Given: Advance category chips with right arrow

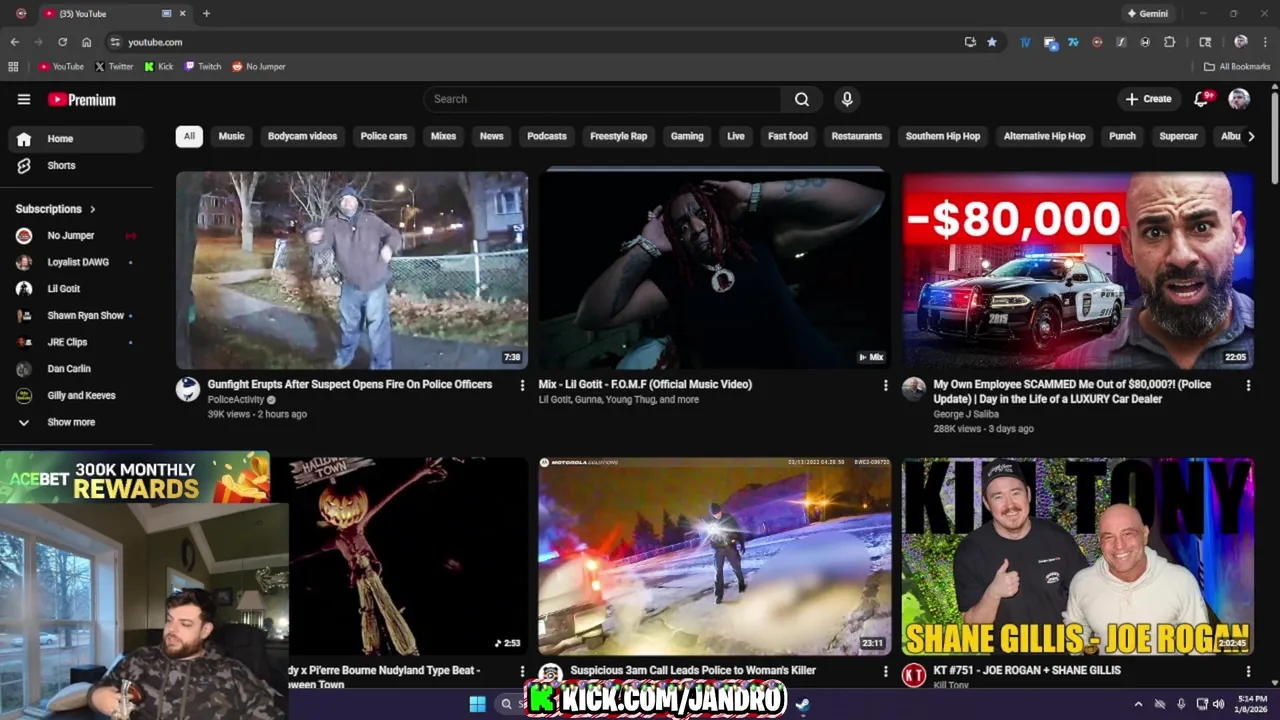Looking at the screenshot, I should [1251, 136].
